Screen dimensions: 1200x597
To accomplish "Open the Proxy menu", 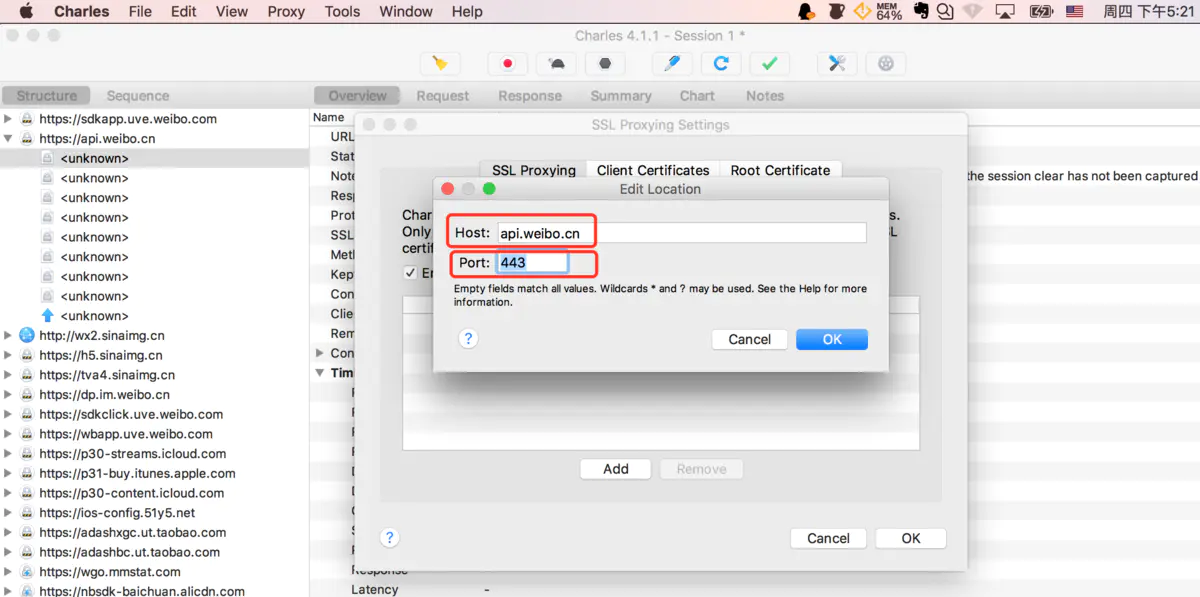I will 286,12.
